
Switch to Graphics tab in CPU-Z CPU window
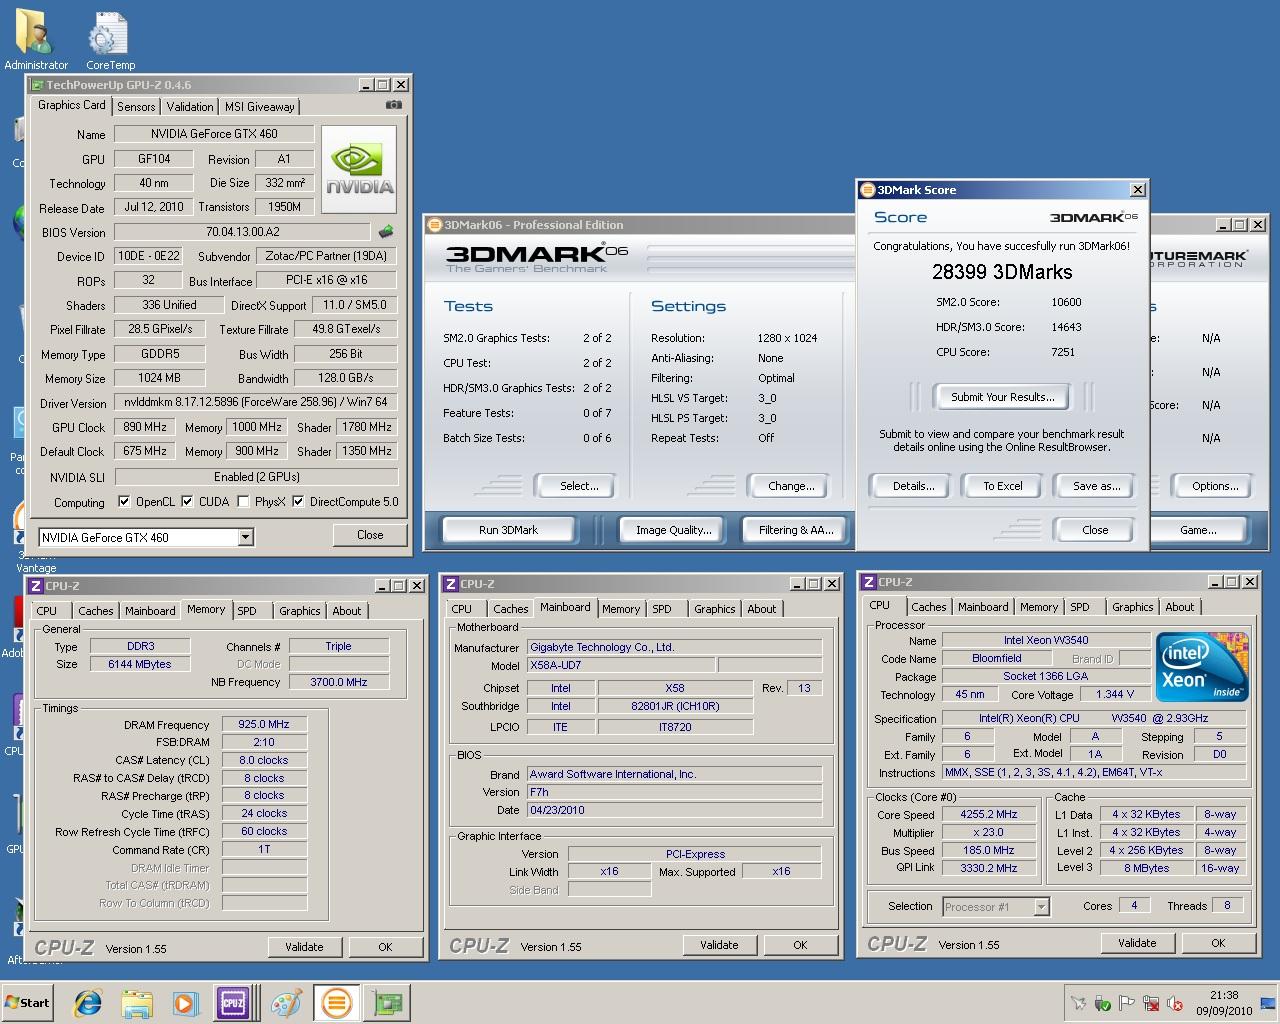coord(1132,607)
